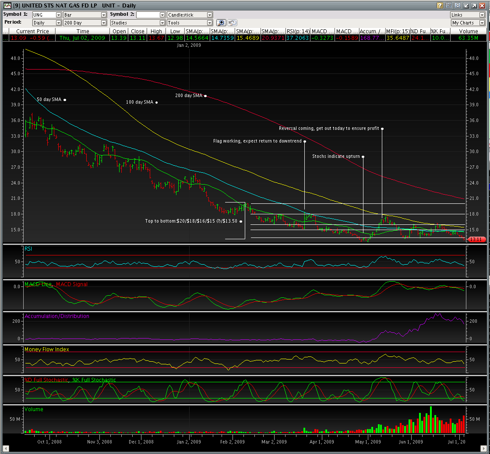
Task: Click the Time column header
Action: pos(83,31)
